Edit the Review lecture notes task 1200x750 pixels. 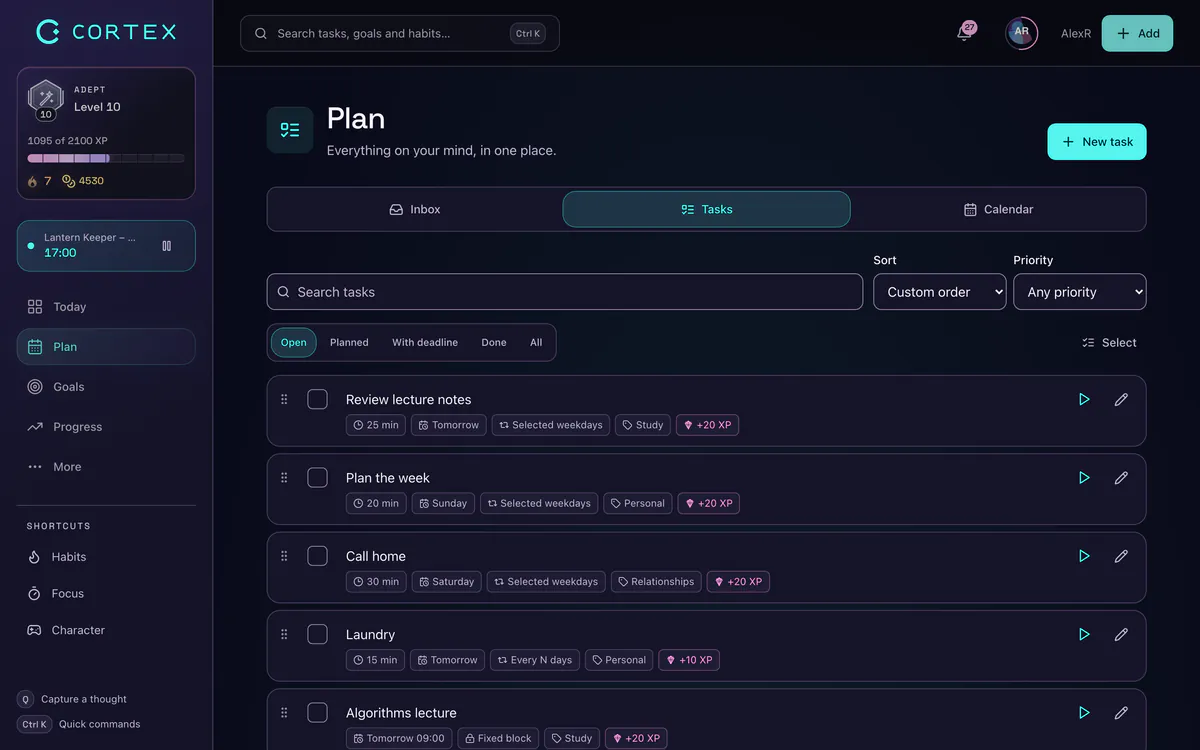pos(1121,399)
